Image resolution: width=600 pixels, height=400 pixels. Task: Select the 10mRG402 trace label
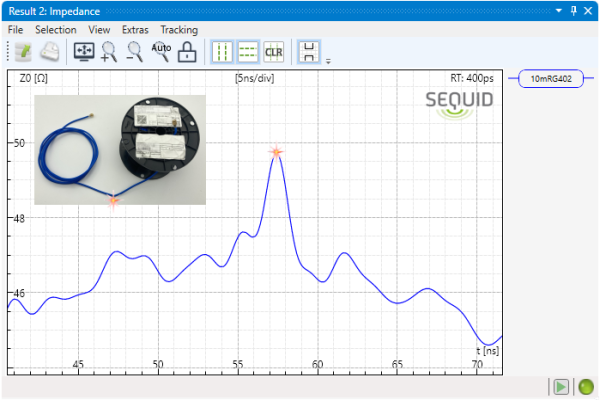click(551, 79)
